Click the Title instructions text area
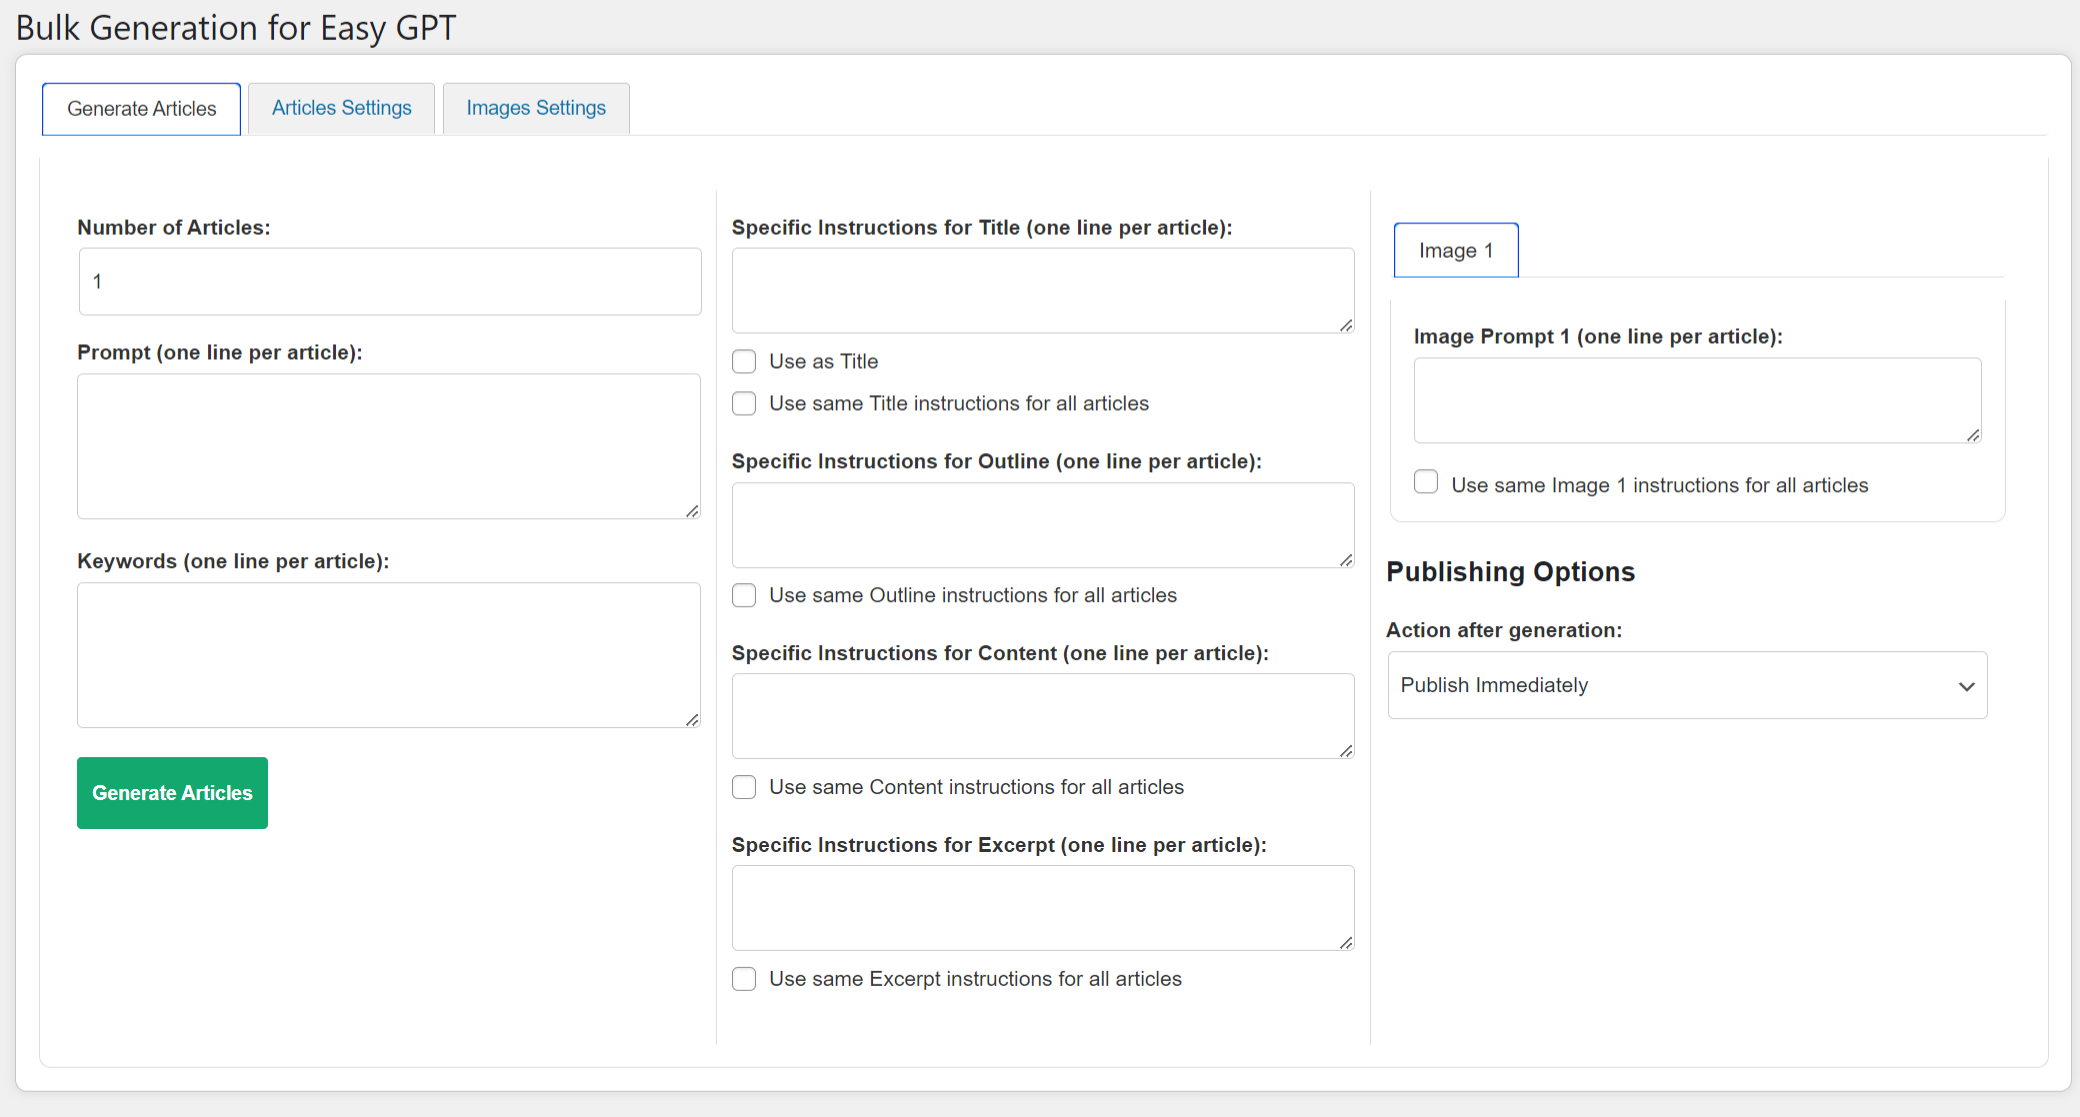Viewport: 2080px width, 1117px height. (x=1043, y=291)
